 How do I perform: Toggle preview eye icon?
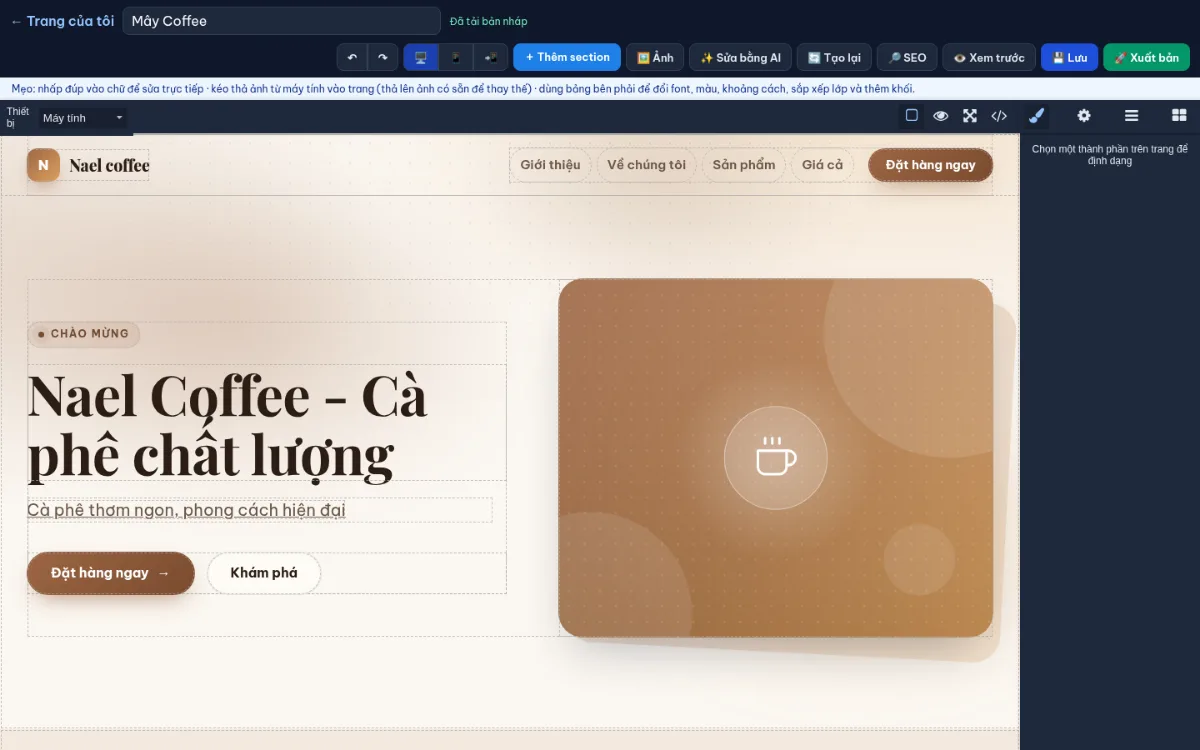pos(941,116)
